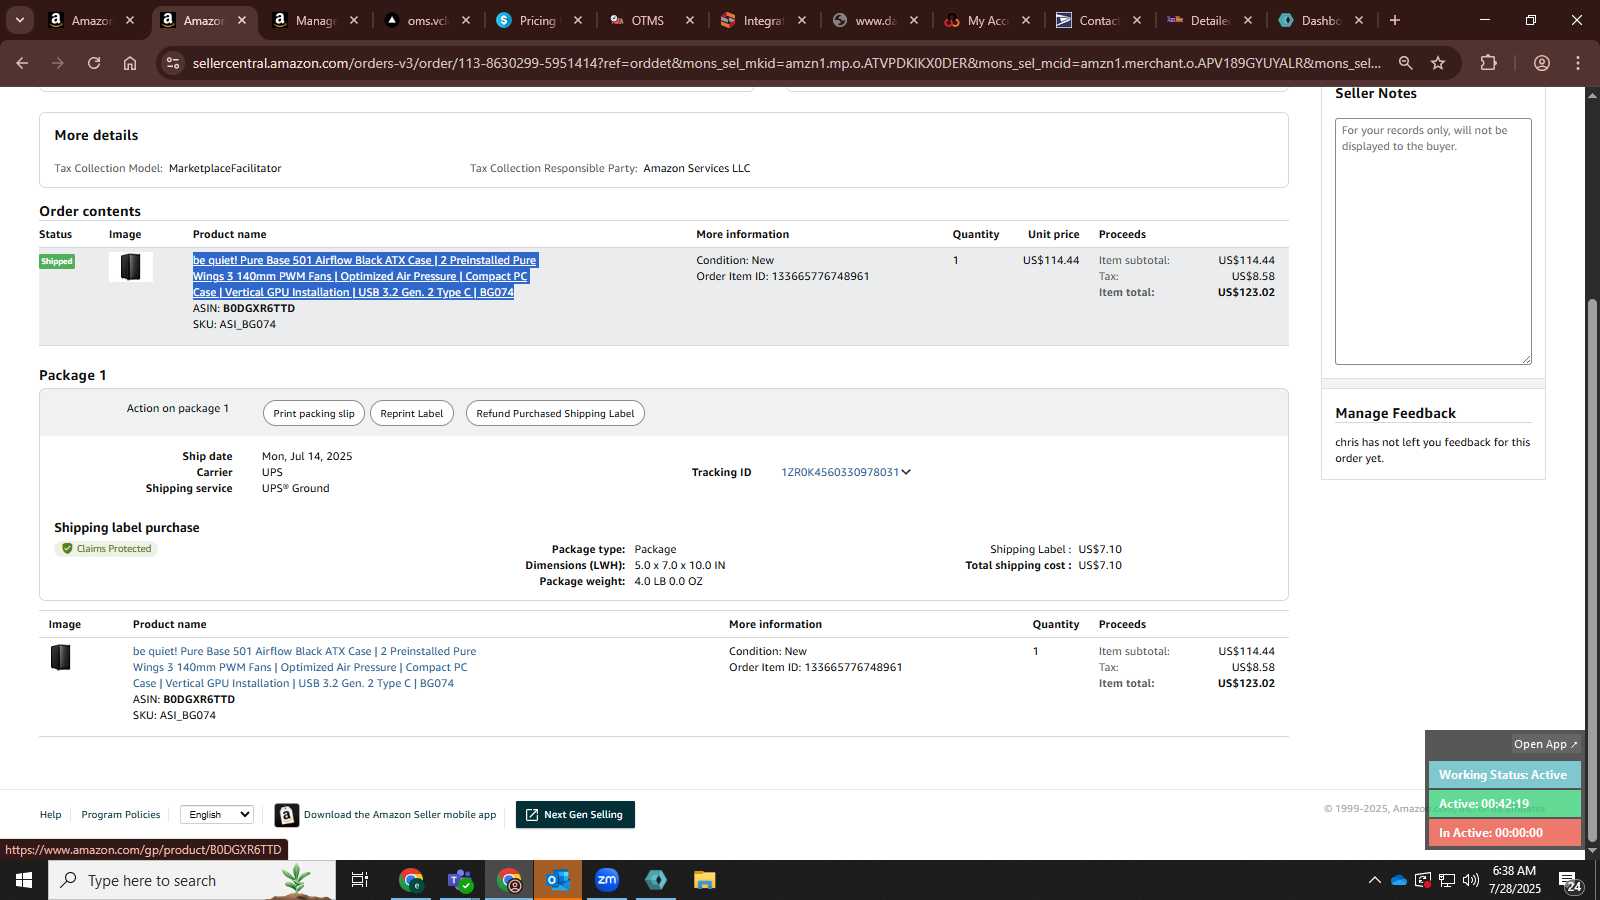The width and height of the screenshot is (1600, 900).
Task: Open the package product name link
Action: point(304,667)
